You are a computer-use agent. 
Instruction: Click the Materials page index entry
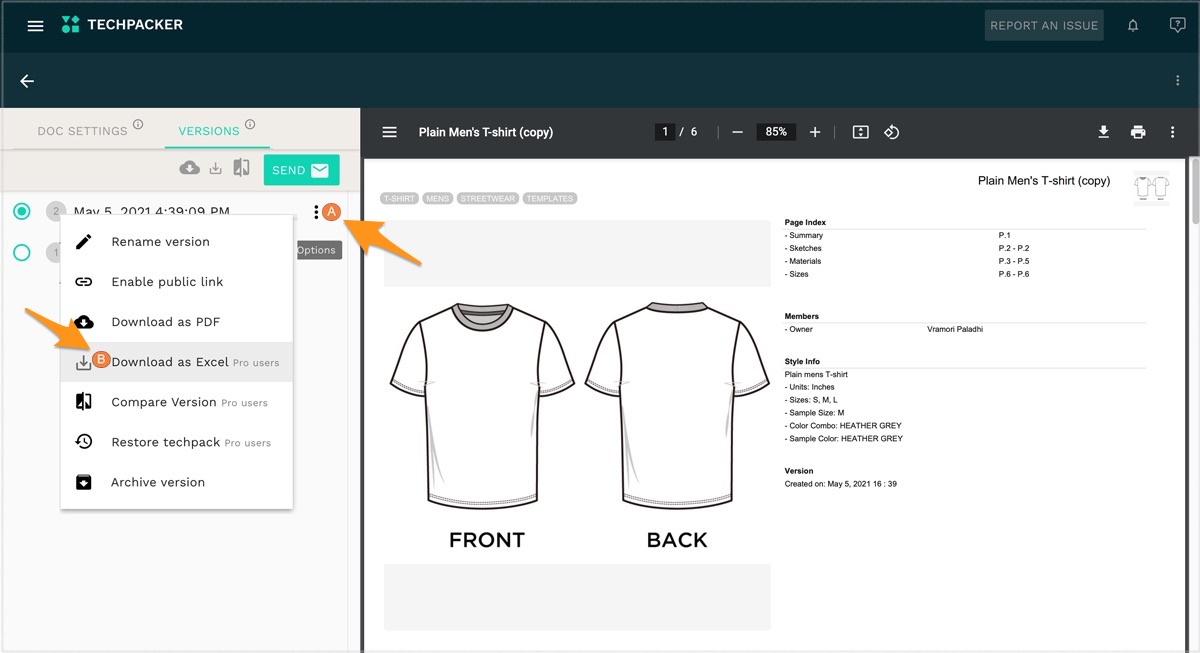[x=805, y=261]
